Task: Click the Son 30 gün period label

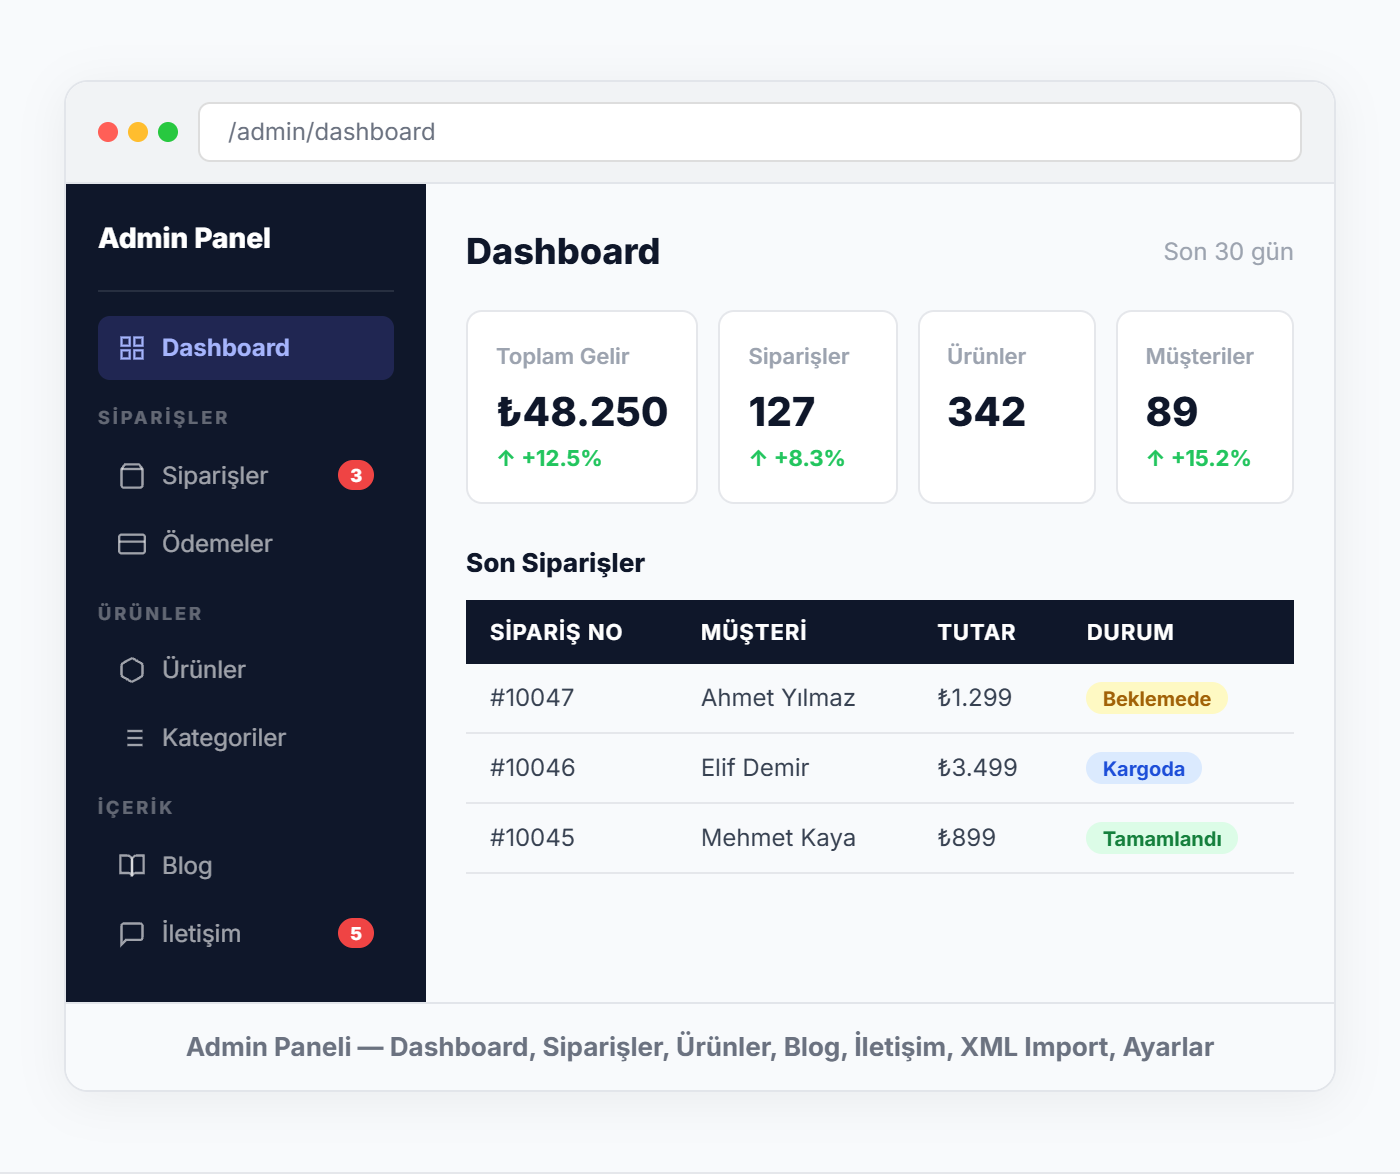Action: [x=1228, y=252]
